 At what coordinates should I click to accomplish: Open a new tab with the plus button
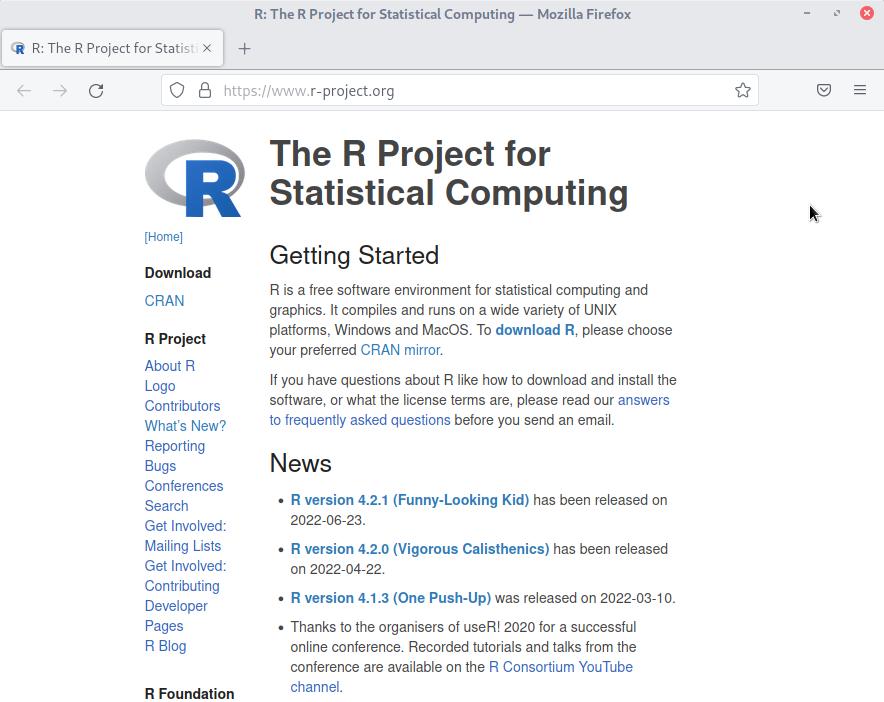click(x=244, y=48)
